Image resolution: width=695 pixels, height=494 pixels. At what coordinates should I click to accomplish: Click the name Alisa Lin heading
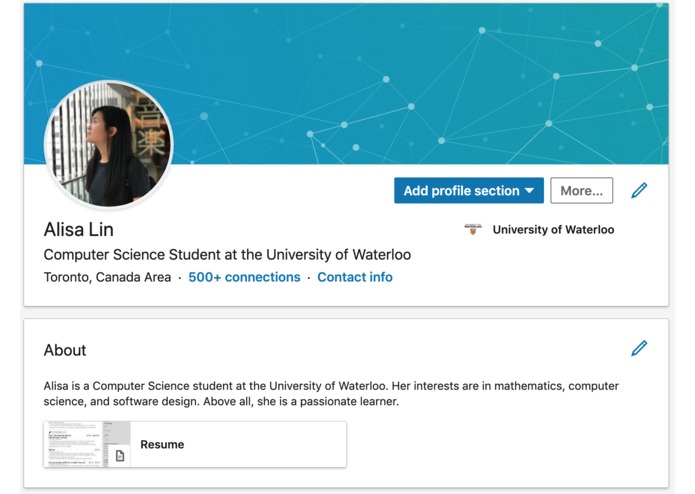pyautogui.click(x=78, y=229)
